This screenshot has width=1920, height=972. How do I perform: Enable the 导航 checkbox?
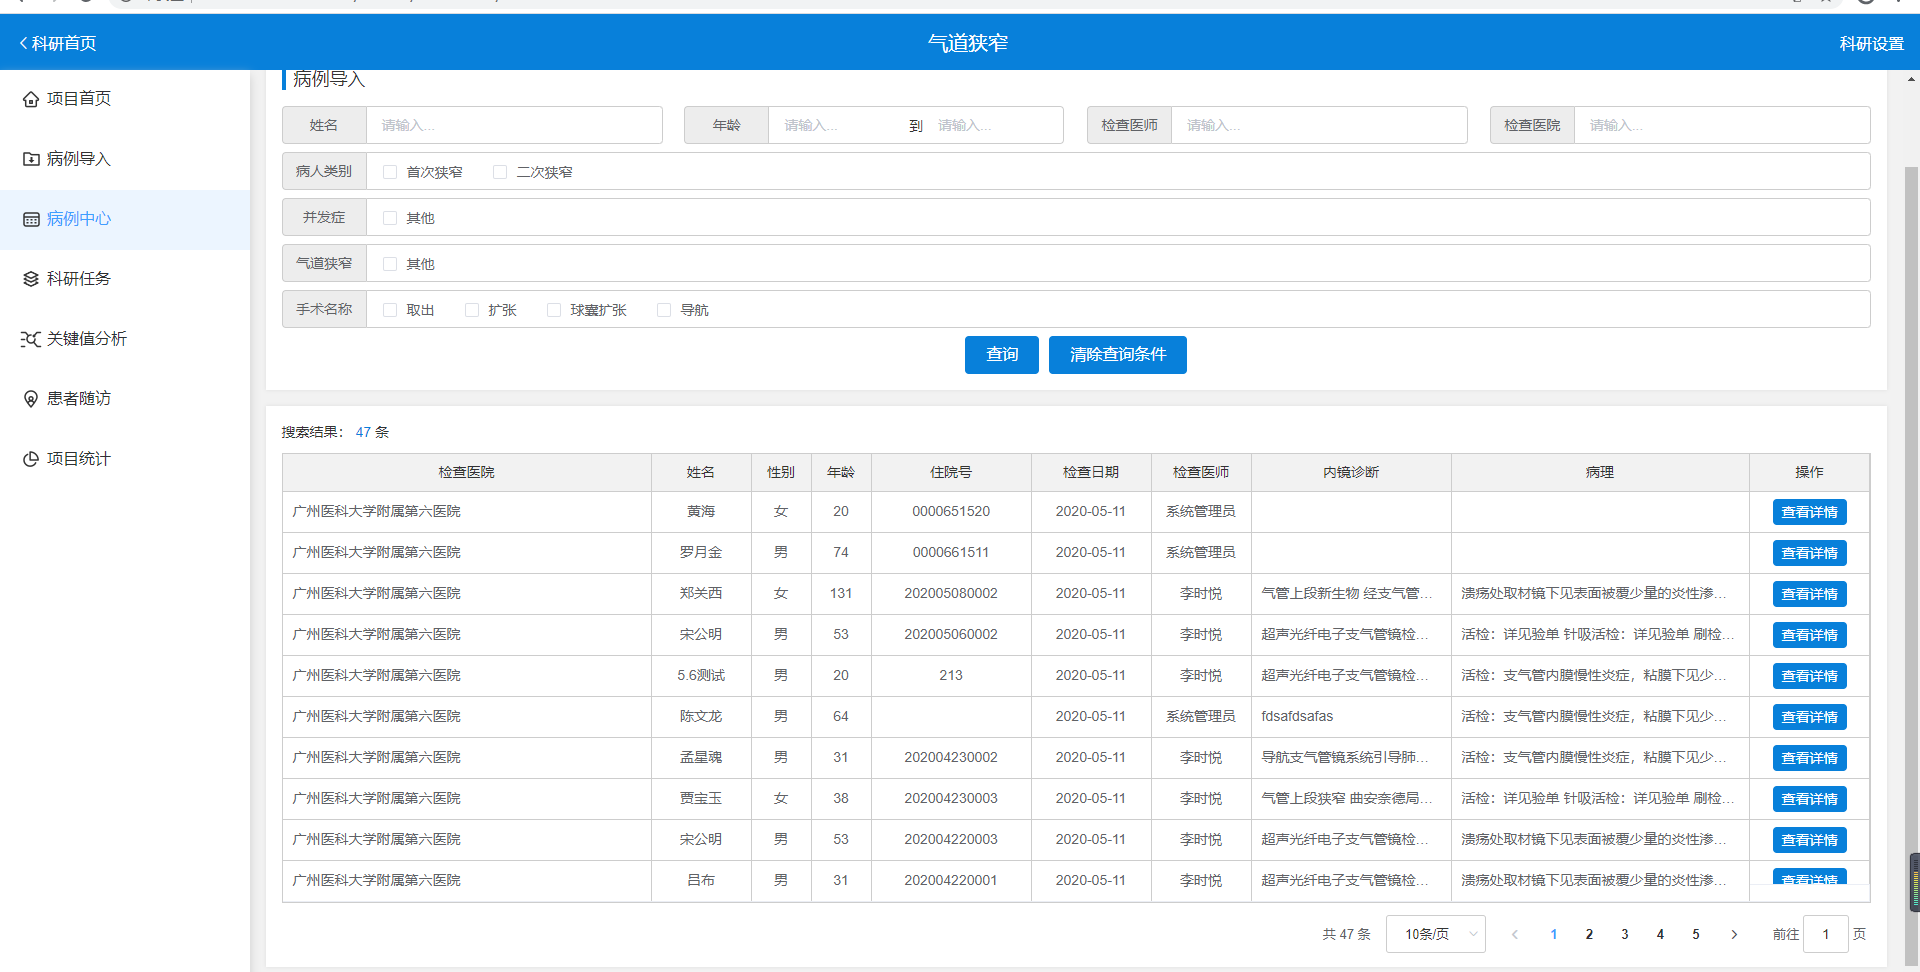tap(664, 310)
